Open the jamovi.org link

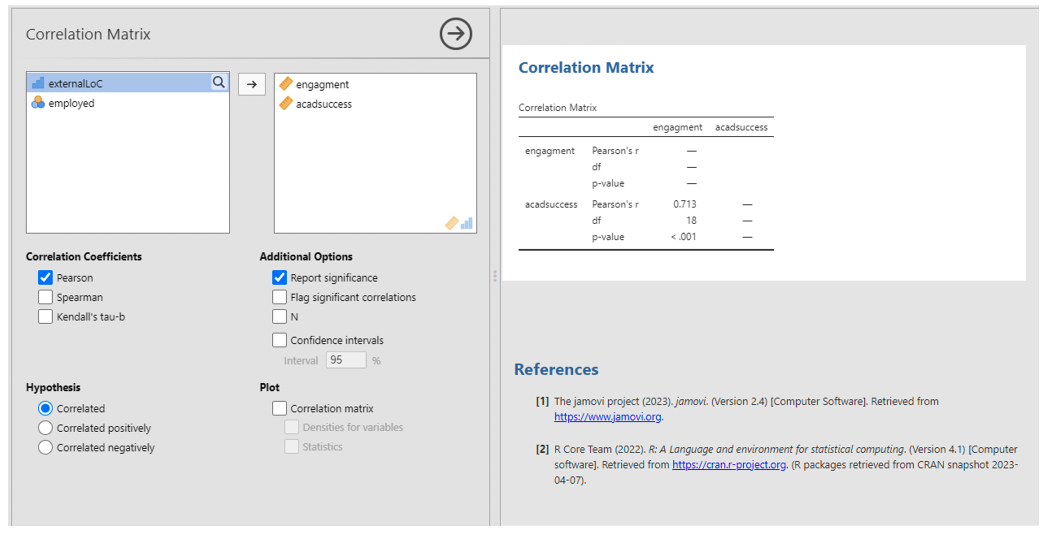tap(607, 417)
